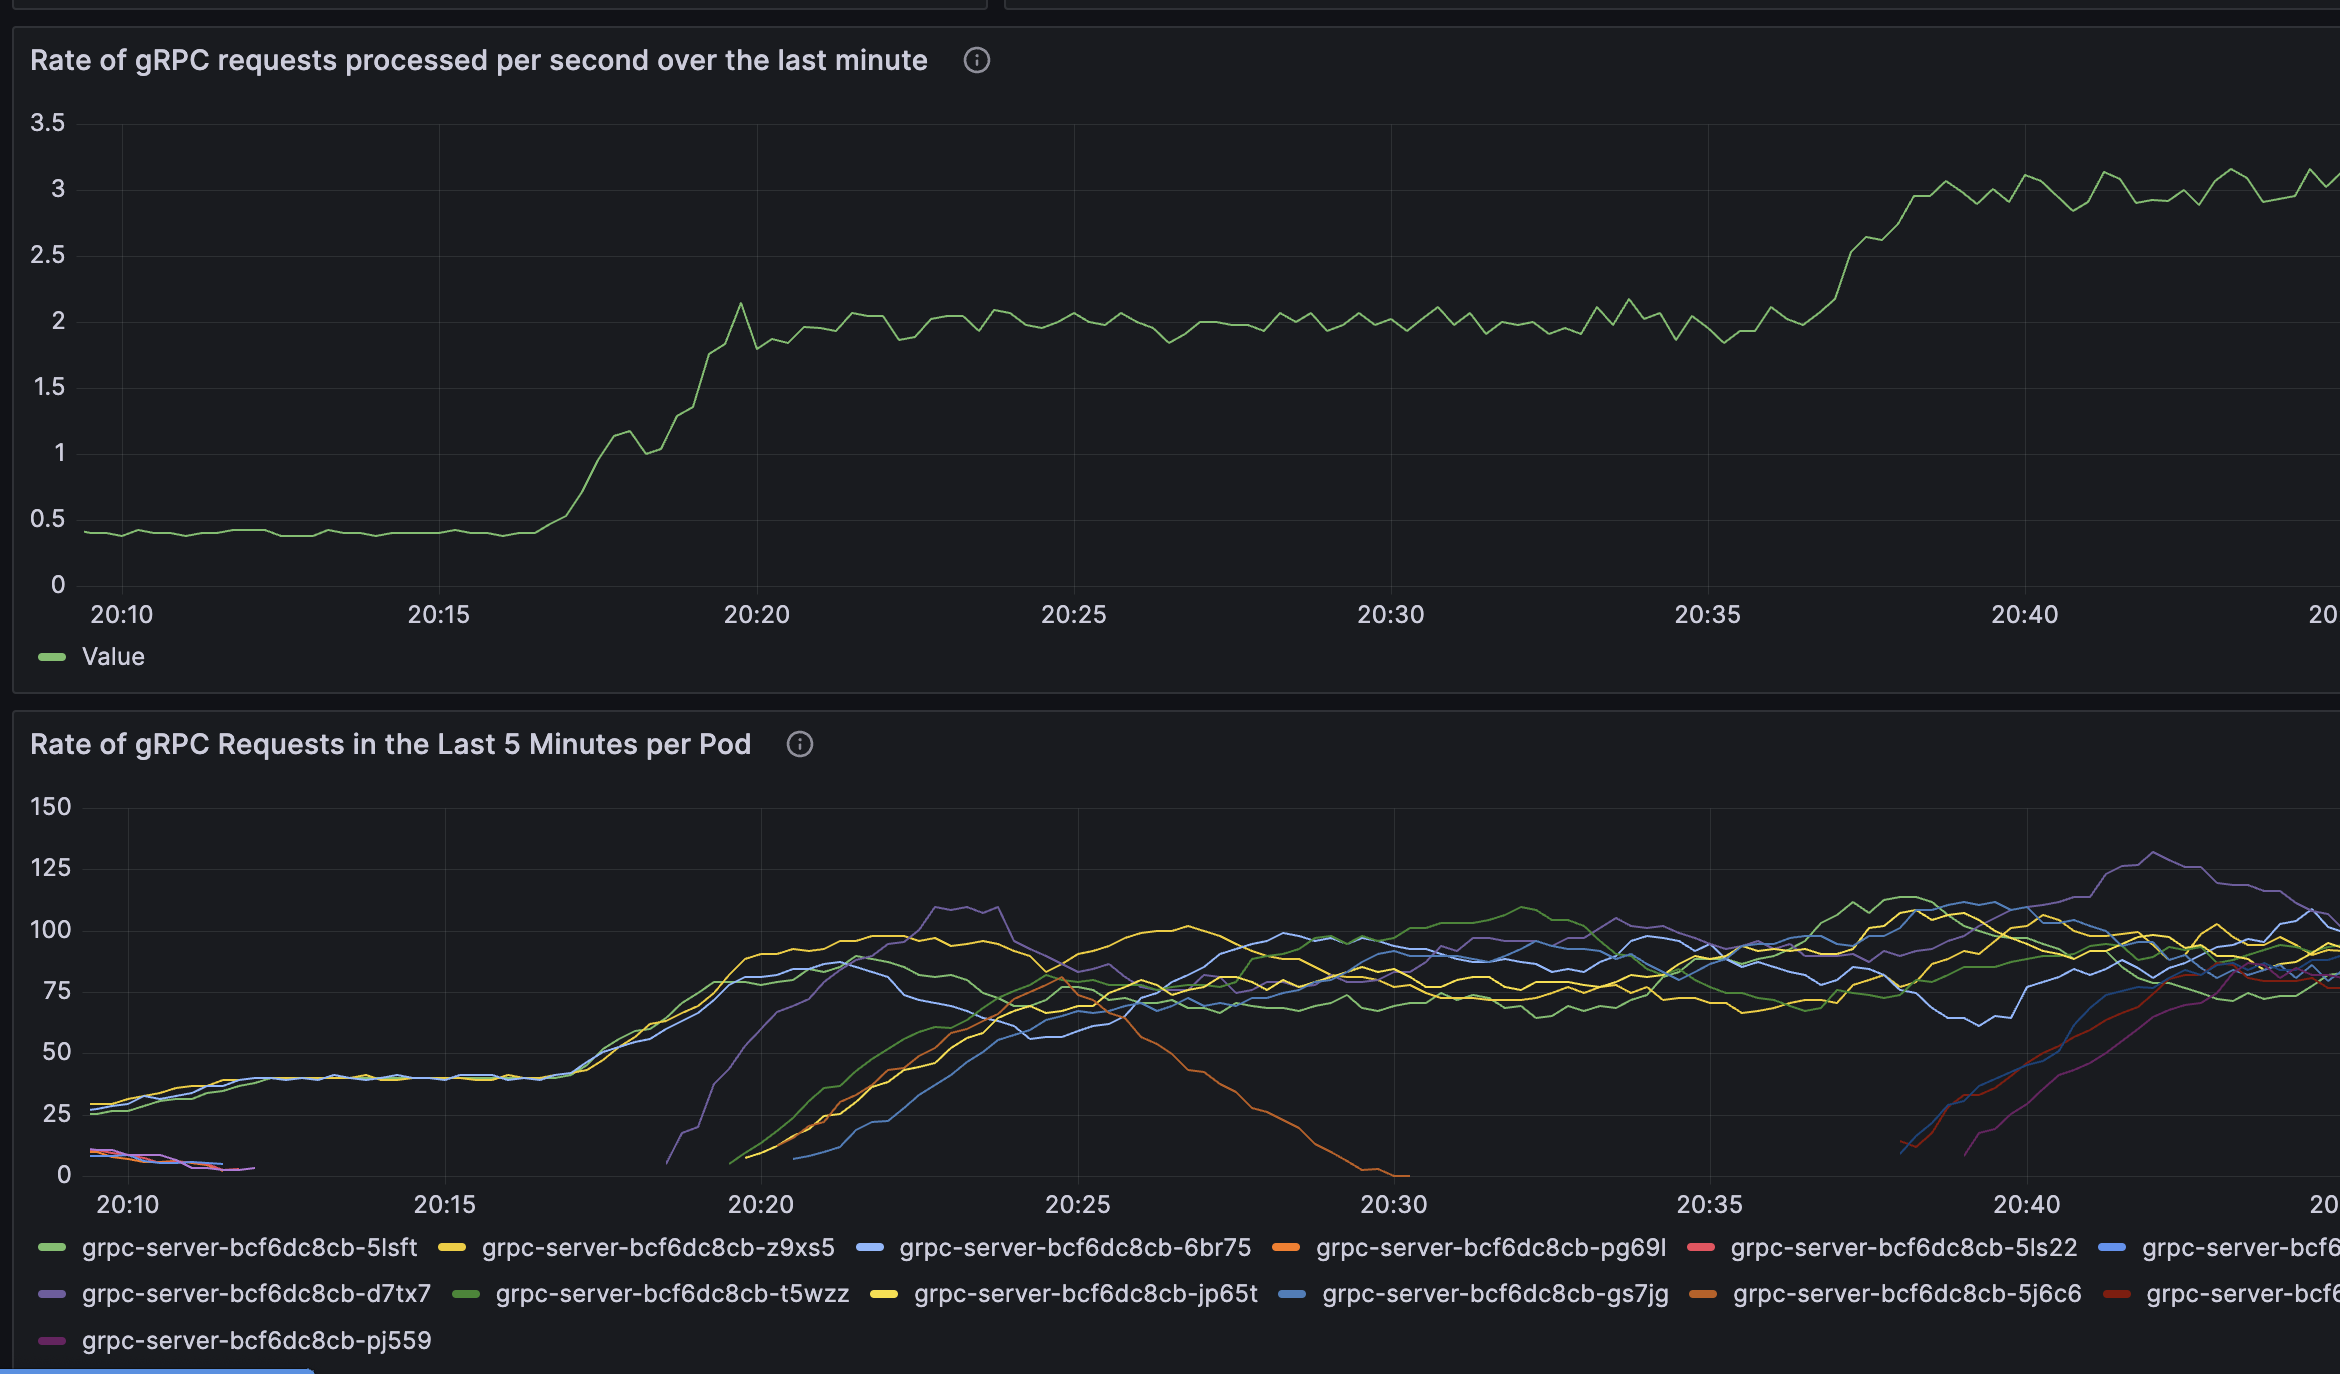
Task: Toggle series grpc-server-bcf6dc8cb-t5wzz in legend
Action: (672, 1293)
